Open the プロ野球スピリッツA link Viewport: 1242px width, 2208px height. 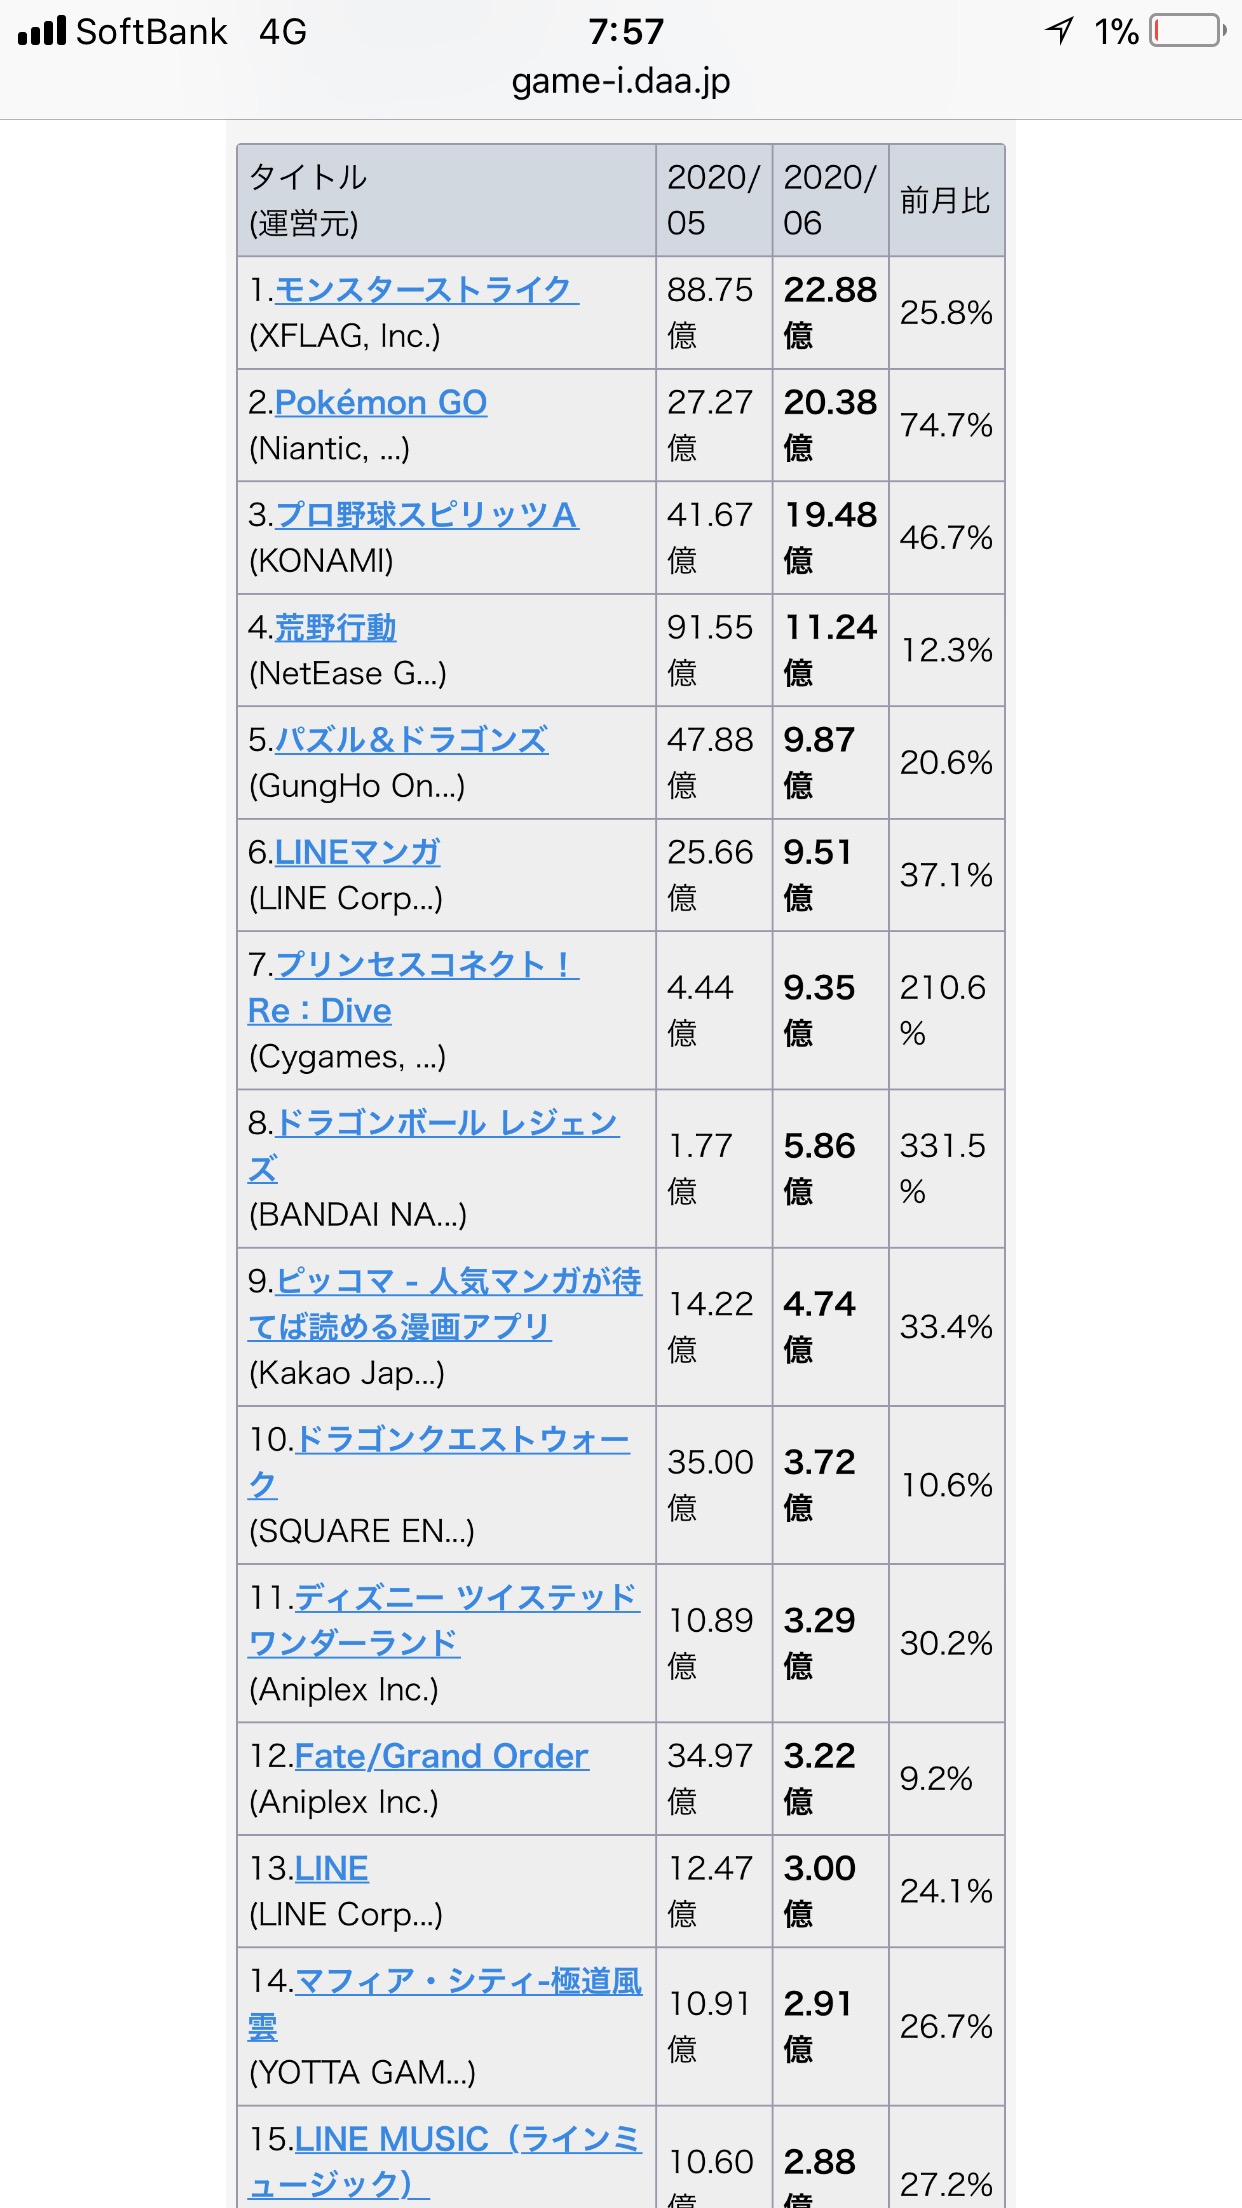(427, 515)
